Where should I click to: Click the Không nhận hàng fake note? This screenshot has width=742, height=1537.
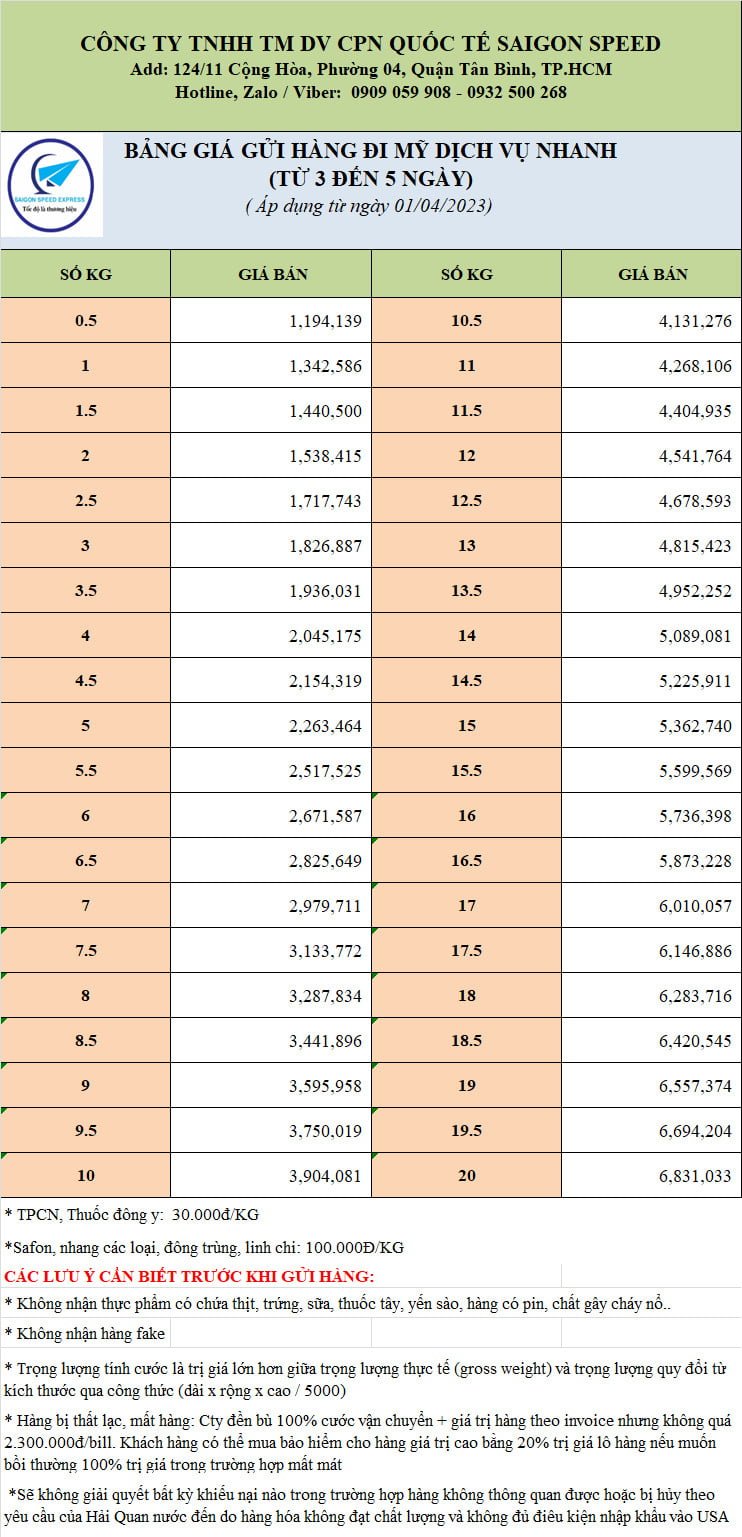pyautogui.click(x=85, y=1333)
